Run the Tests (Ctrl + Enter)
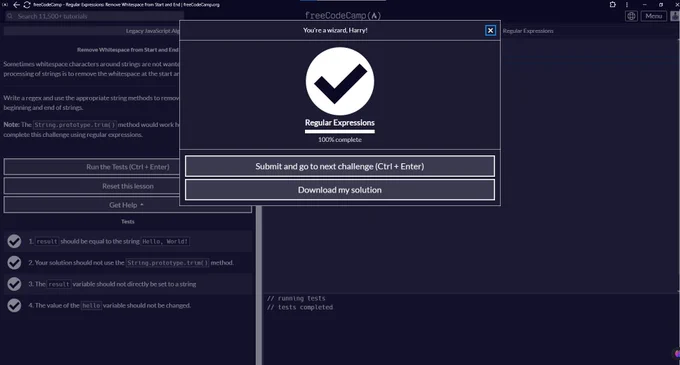 (128, 167)
